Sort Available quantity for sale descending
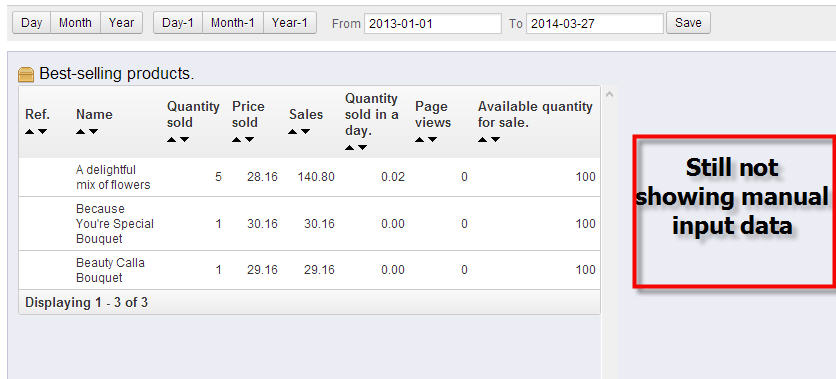This screenshot has height=379, width=836. point(495,140)
